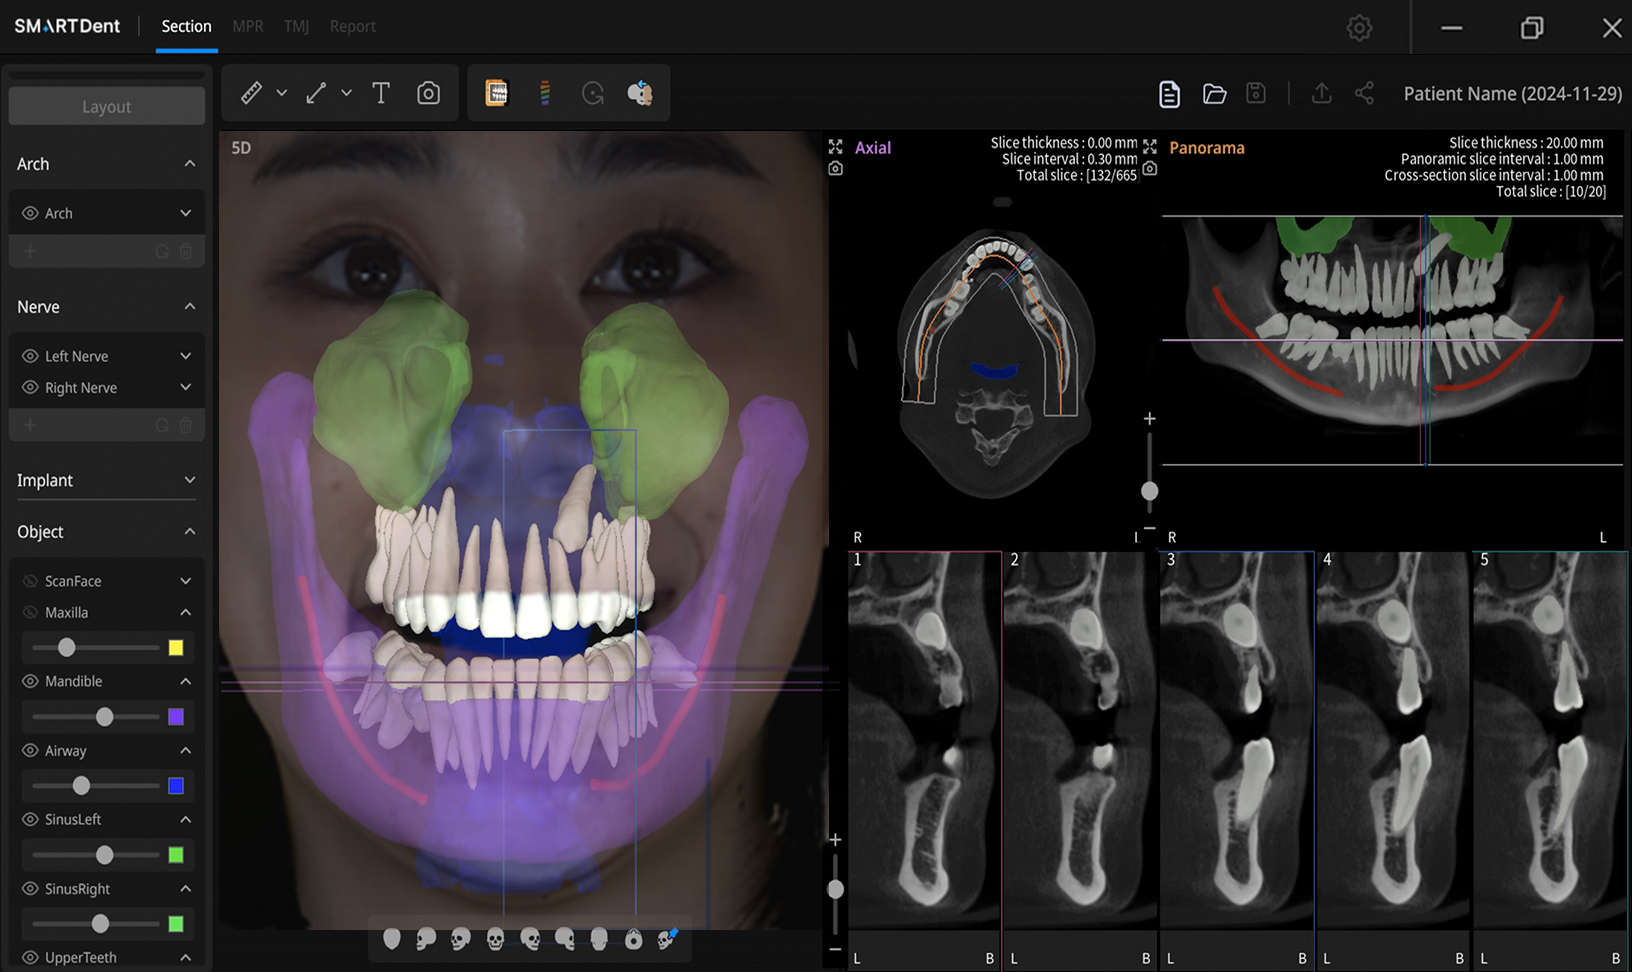Select the angle measurement tool

point(314,92)
